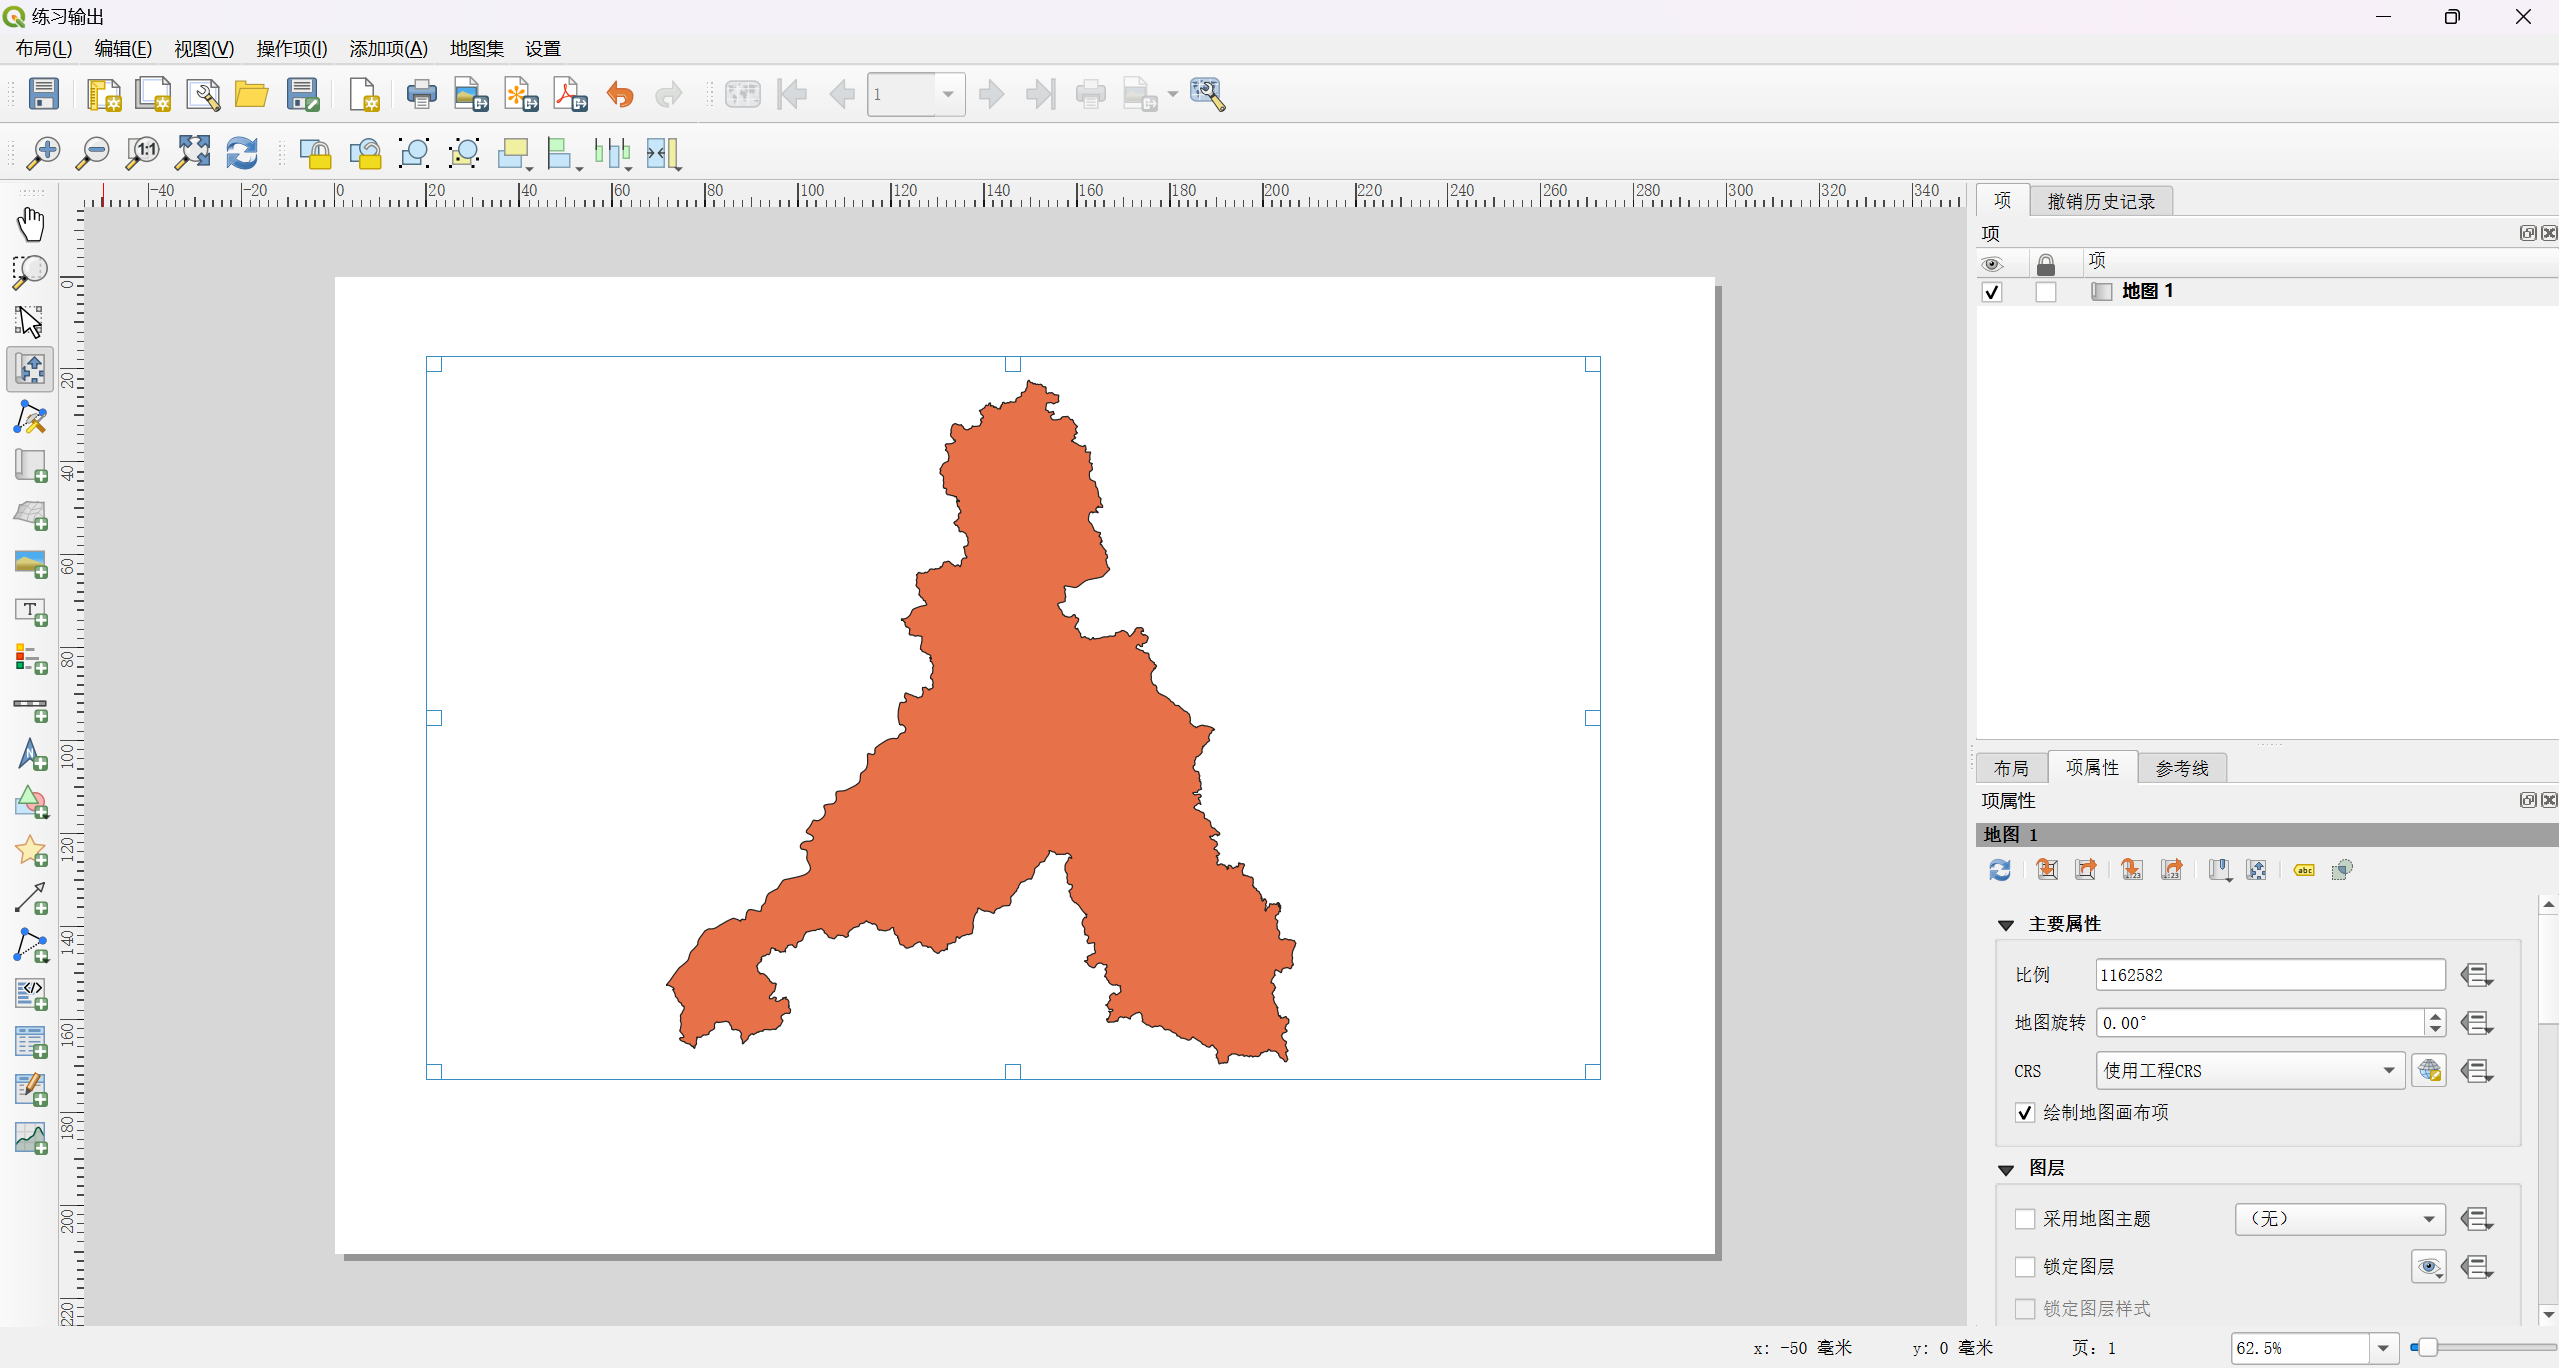Screen dimensions: 2559x1368
Task: Open the layer visibility preset menu beside 锁定图层
Action: click(x=2429, y=1267)
